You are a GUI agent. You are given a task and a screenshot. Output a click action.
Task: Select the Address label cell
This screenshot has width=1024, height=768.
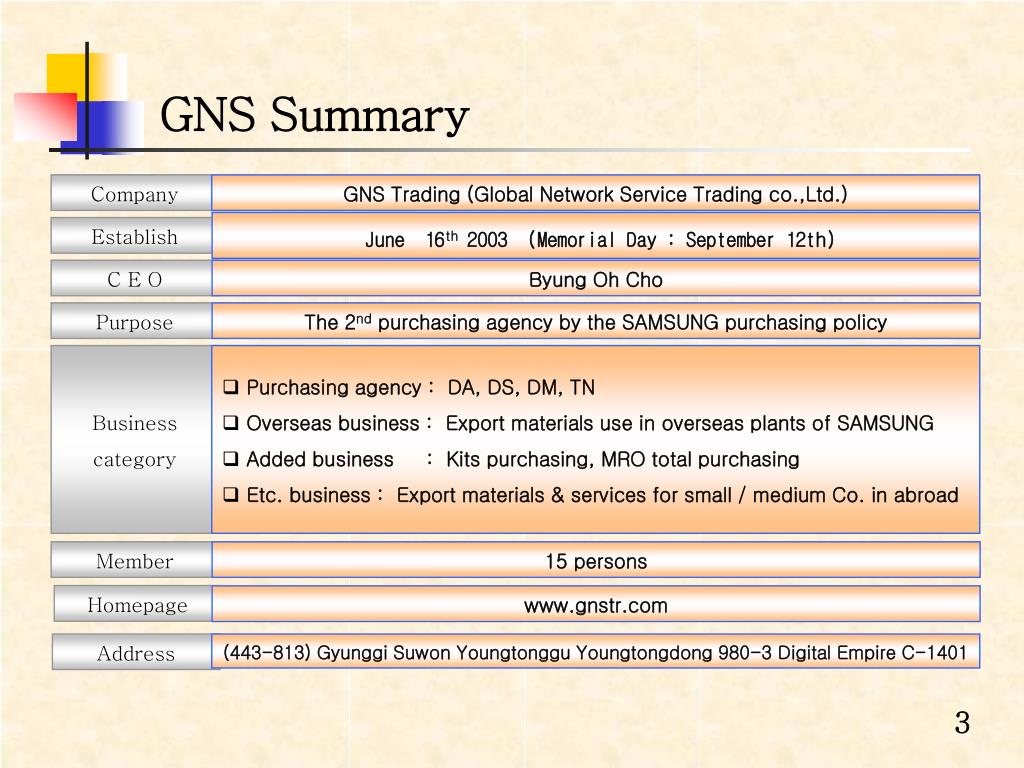[x=132, y=652]
